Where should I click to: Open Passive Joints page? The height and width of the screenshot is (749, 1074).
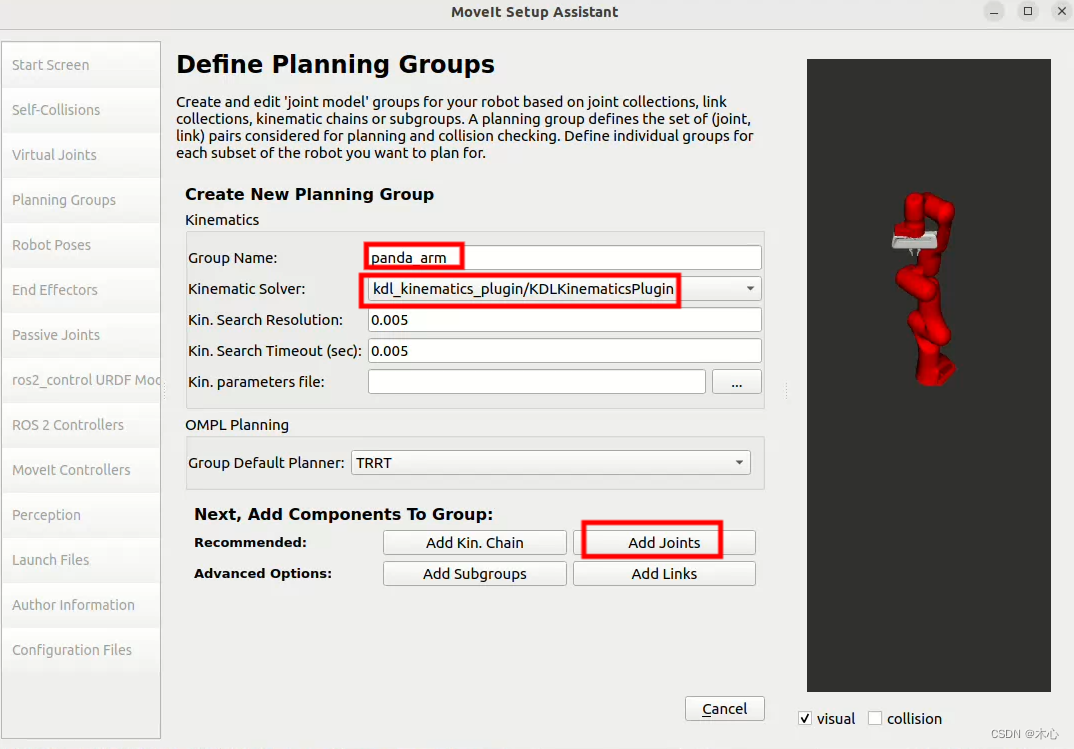pyautogui.click(x=81, y=335)
